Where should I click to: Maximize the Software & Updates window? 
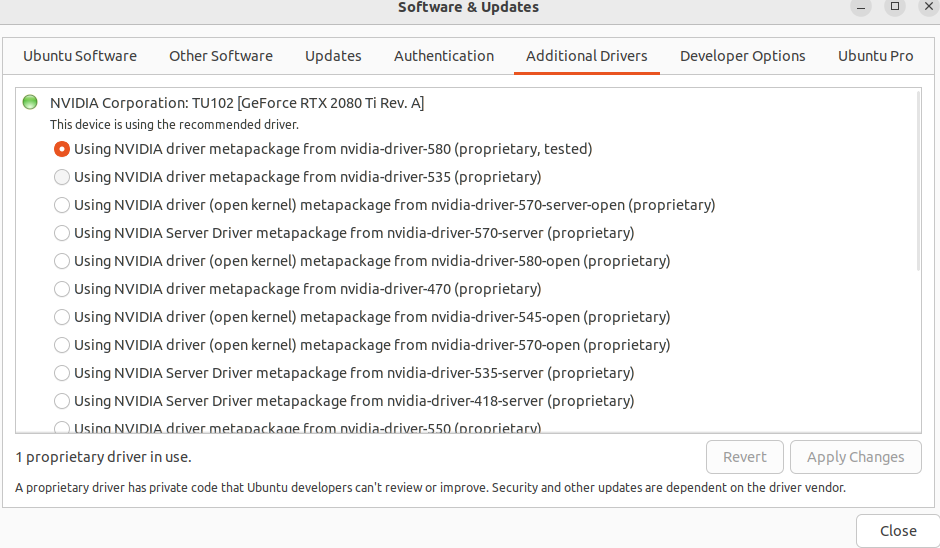(895, 7)
